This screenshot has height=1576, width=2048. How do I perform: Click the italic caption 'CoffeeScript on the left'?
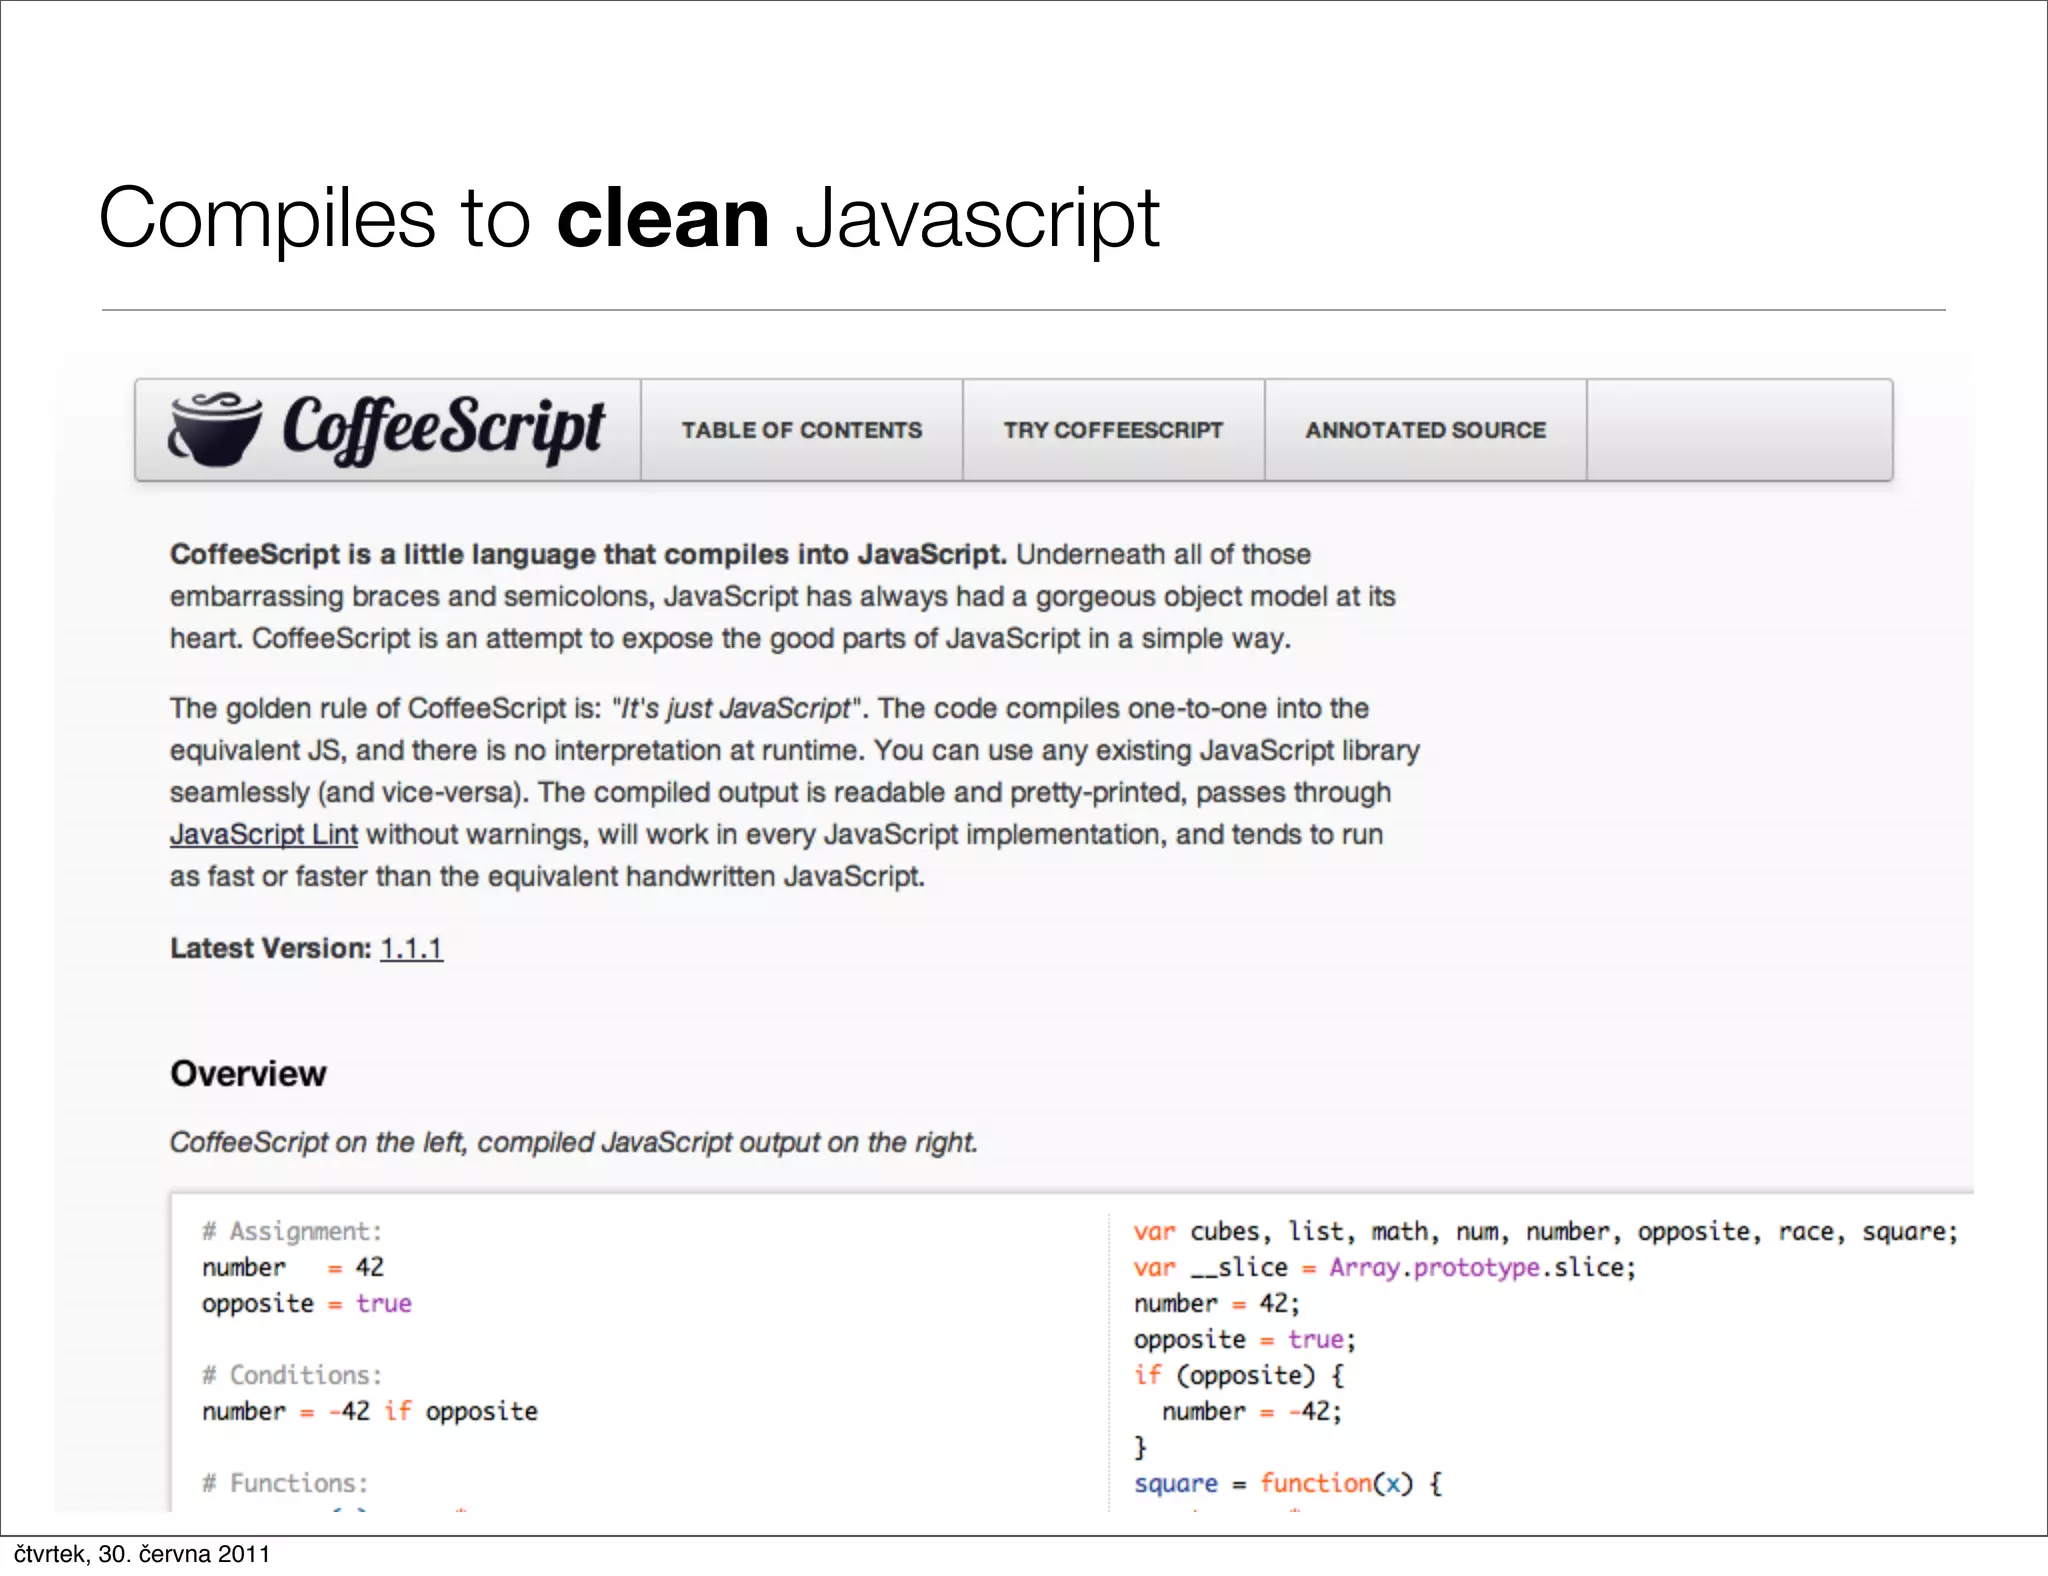tap(574, 1142)
